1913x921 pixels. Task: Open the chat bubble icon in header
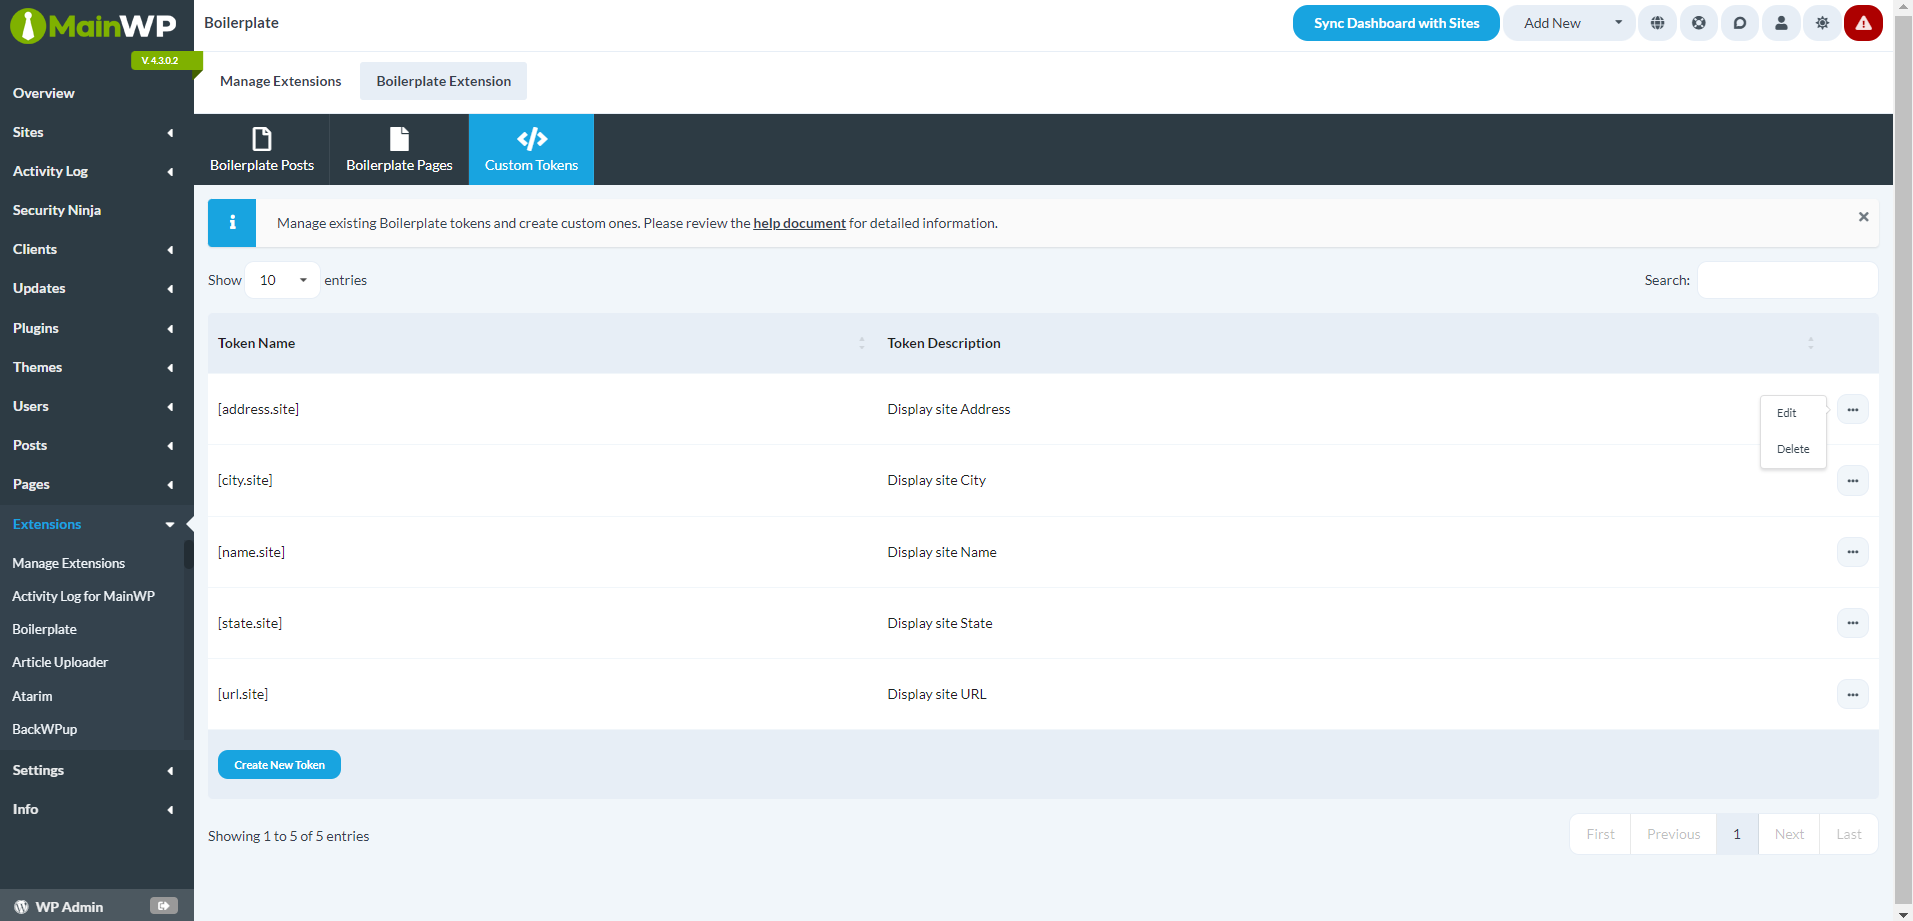tap(1740, 23)
